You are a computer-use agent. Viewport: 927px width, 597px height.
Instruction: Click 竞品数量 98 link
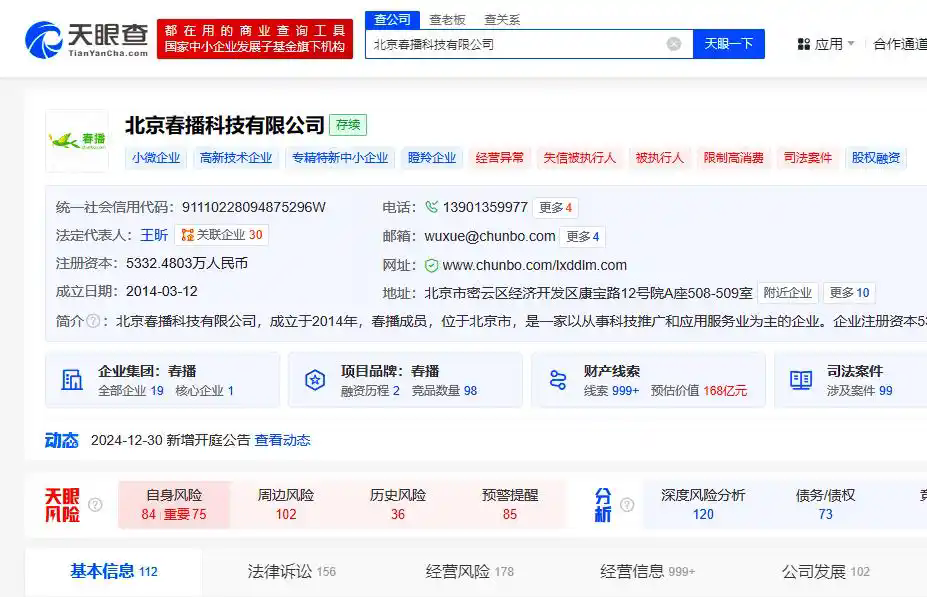[445, 391]
